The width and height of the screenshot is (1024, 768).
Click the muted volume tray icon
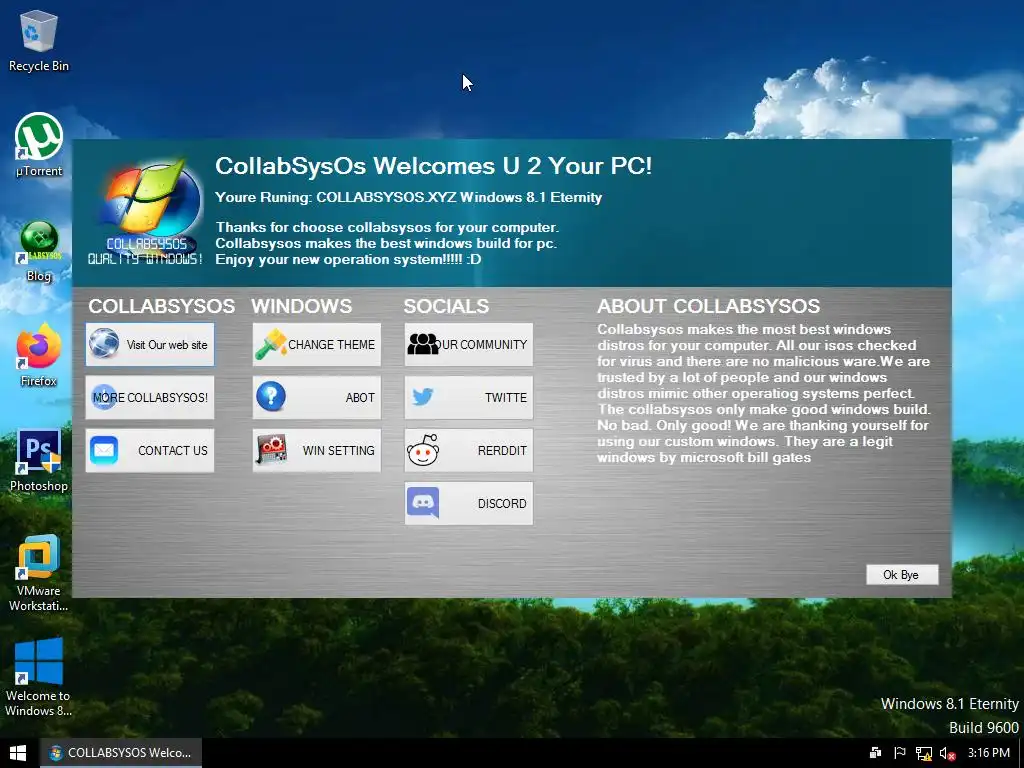click(x=947, y=753)
